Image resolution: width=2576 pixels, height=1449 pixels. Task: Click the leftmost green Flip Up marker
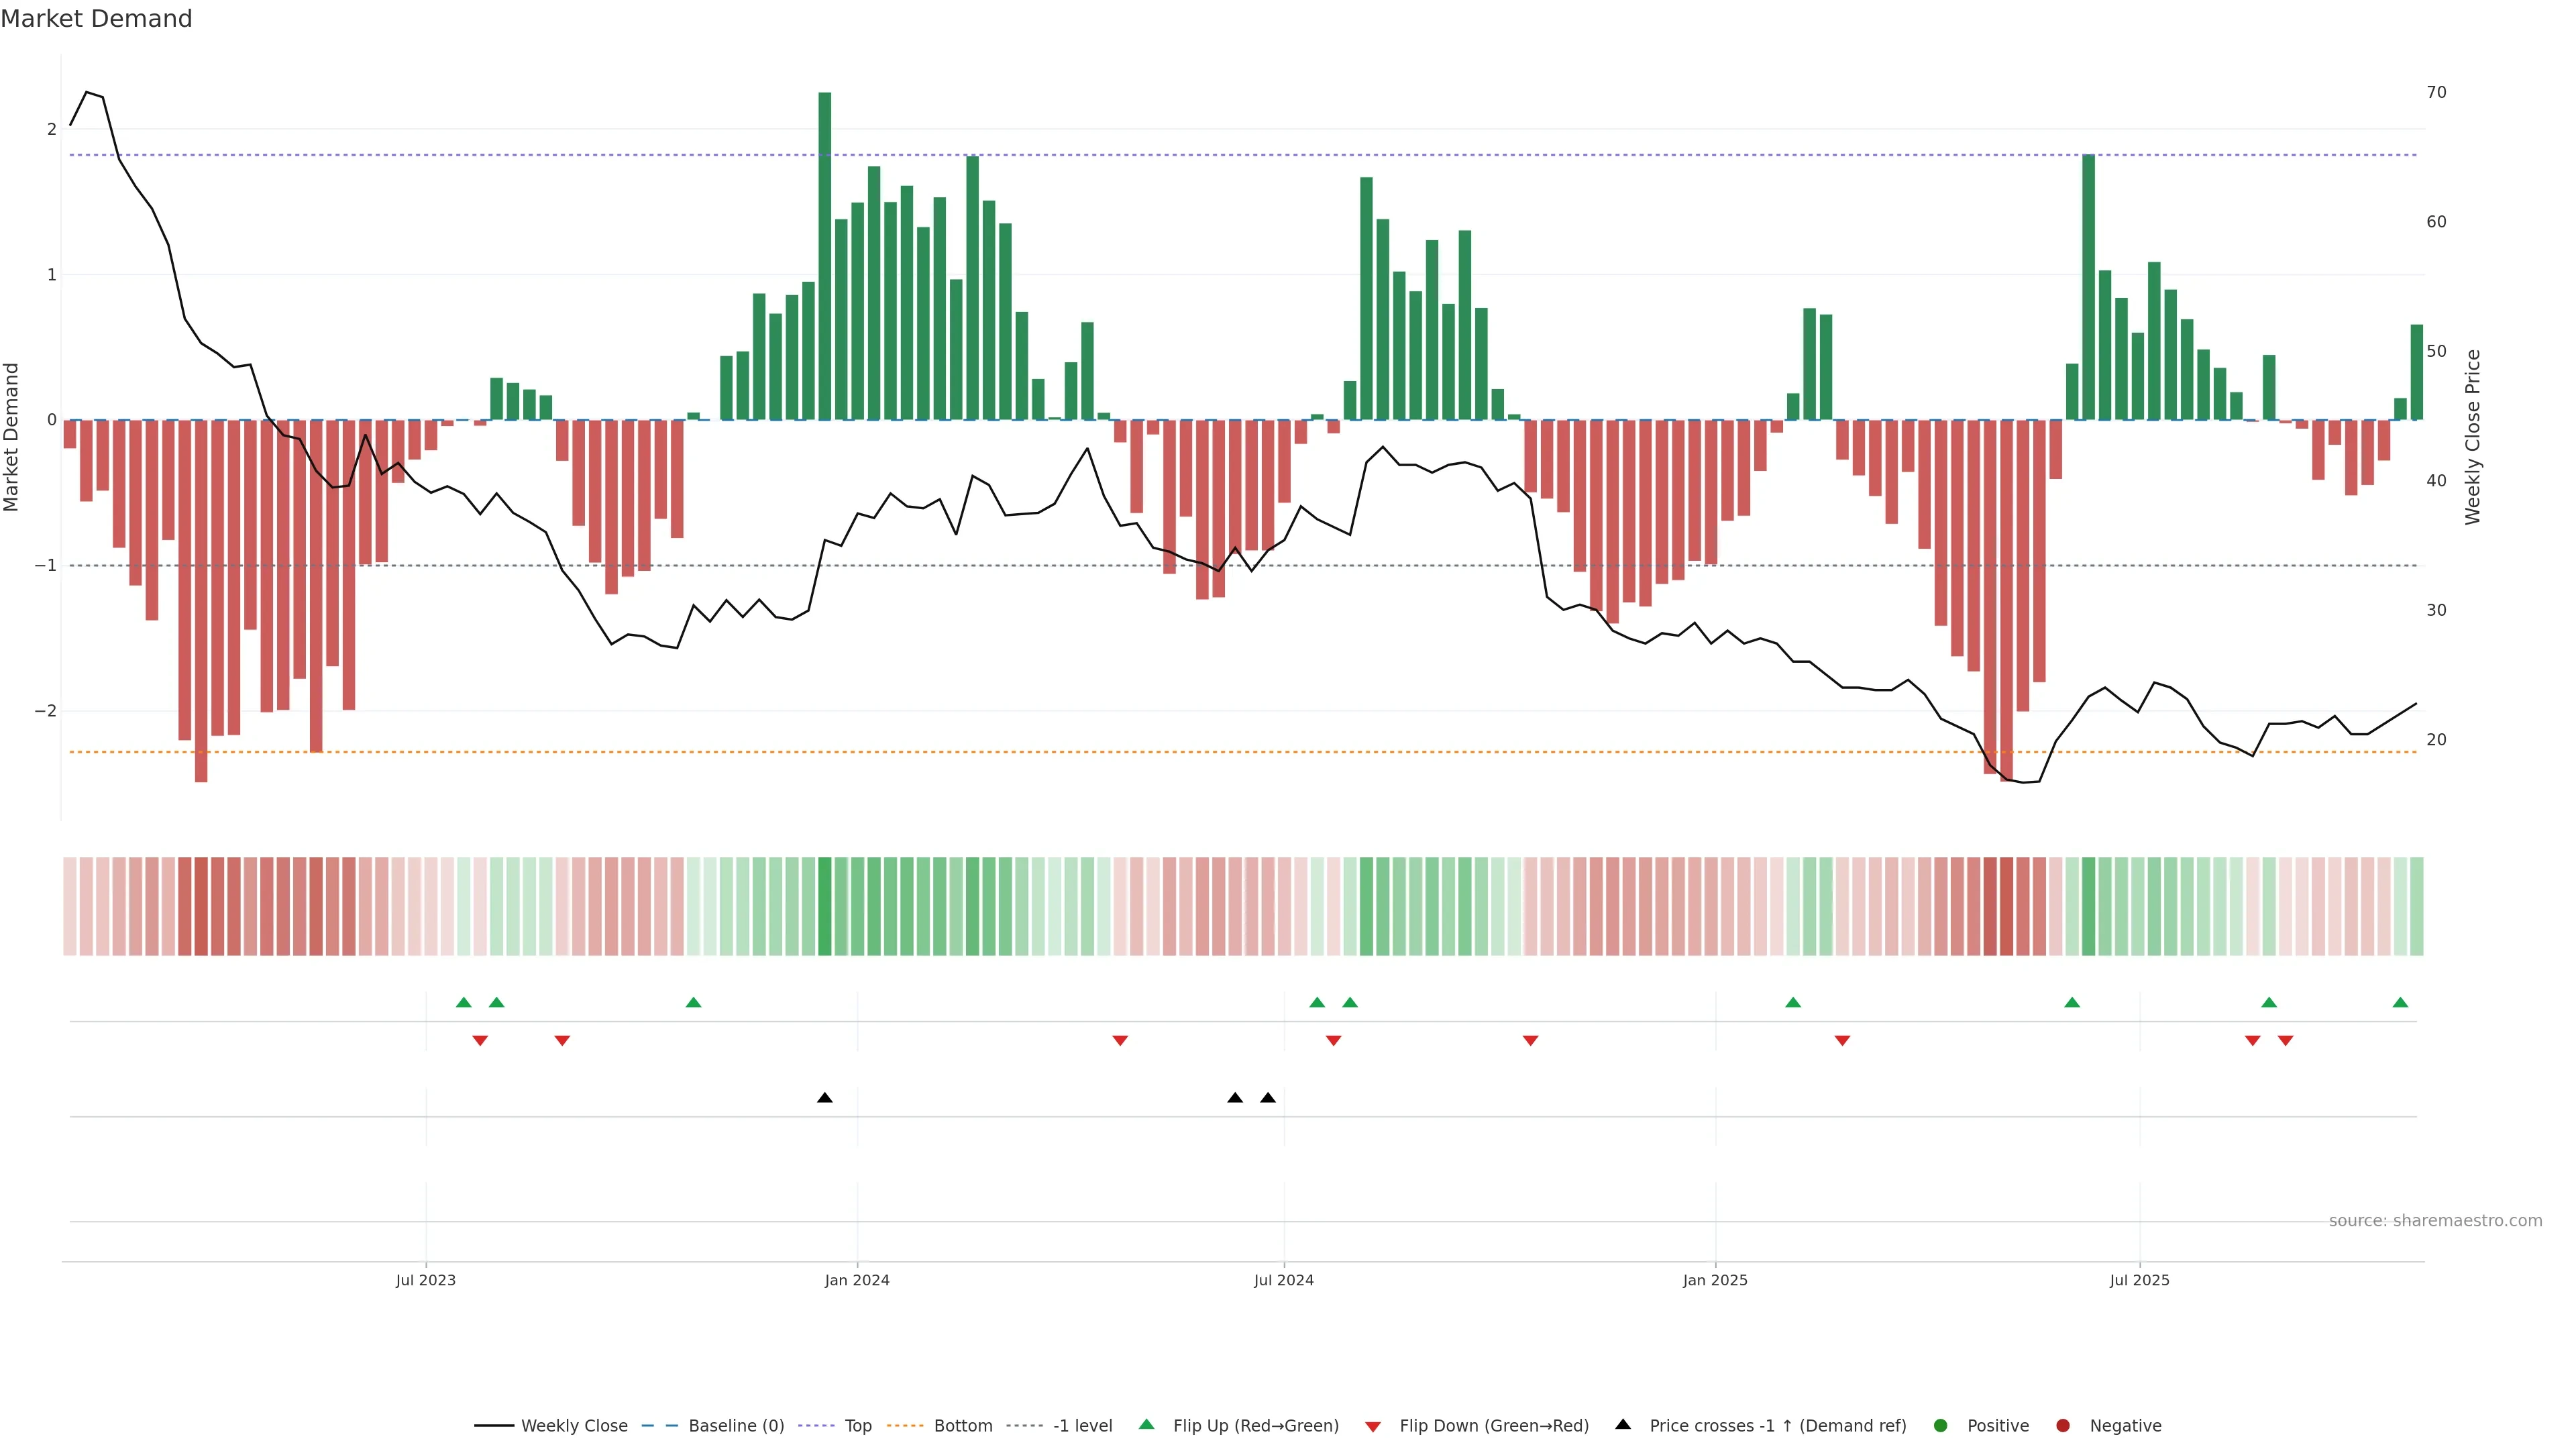point(464,1003)
